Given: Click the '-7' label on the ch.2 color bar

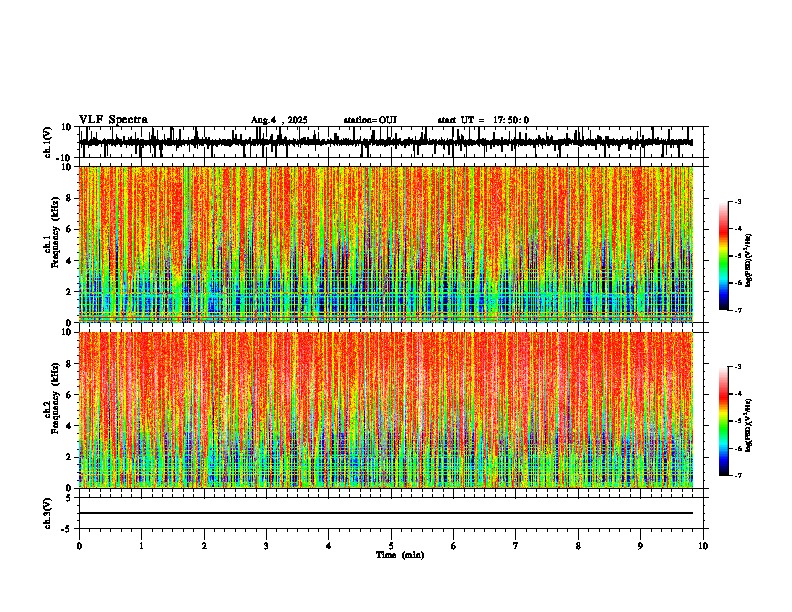Looking at the screenshot, I should pyautogui.click(x=737, y=475).
